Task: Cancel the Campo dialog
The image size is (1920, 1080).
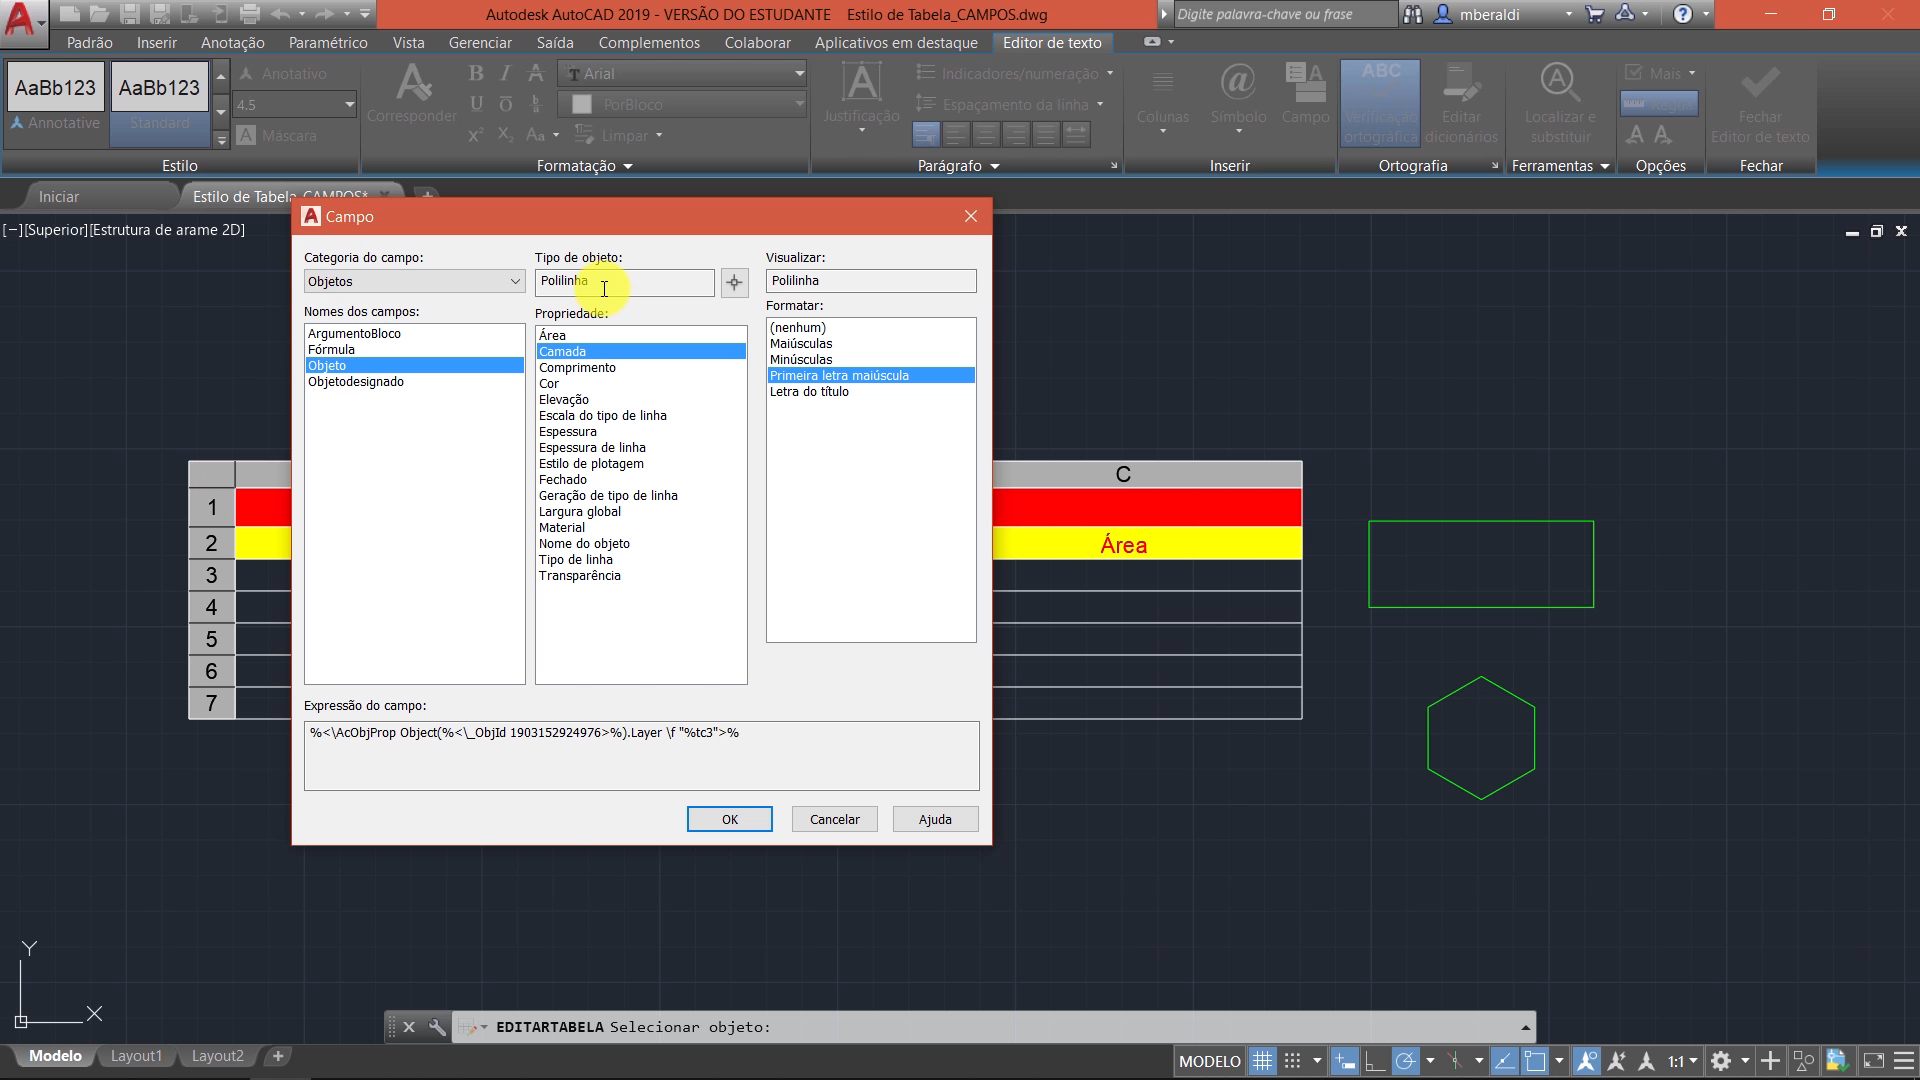Action: pyautogui.click(x=834, y=818)
